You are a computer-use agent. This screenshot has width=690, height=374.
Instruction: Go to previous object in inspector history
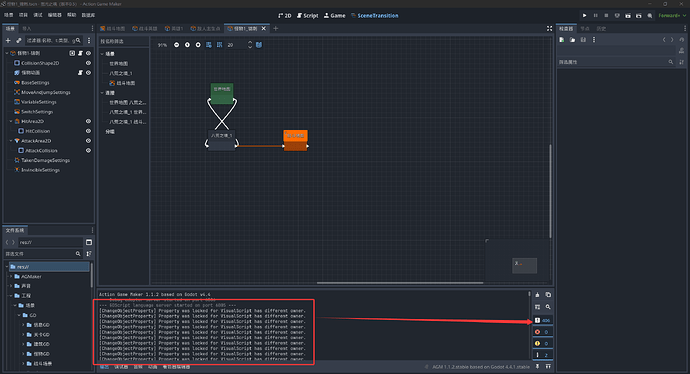point(664,40)
